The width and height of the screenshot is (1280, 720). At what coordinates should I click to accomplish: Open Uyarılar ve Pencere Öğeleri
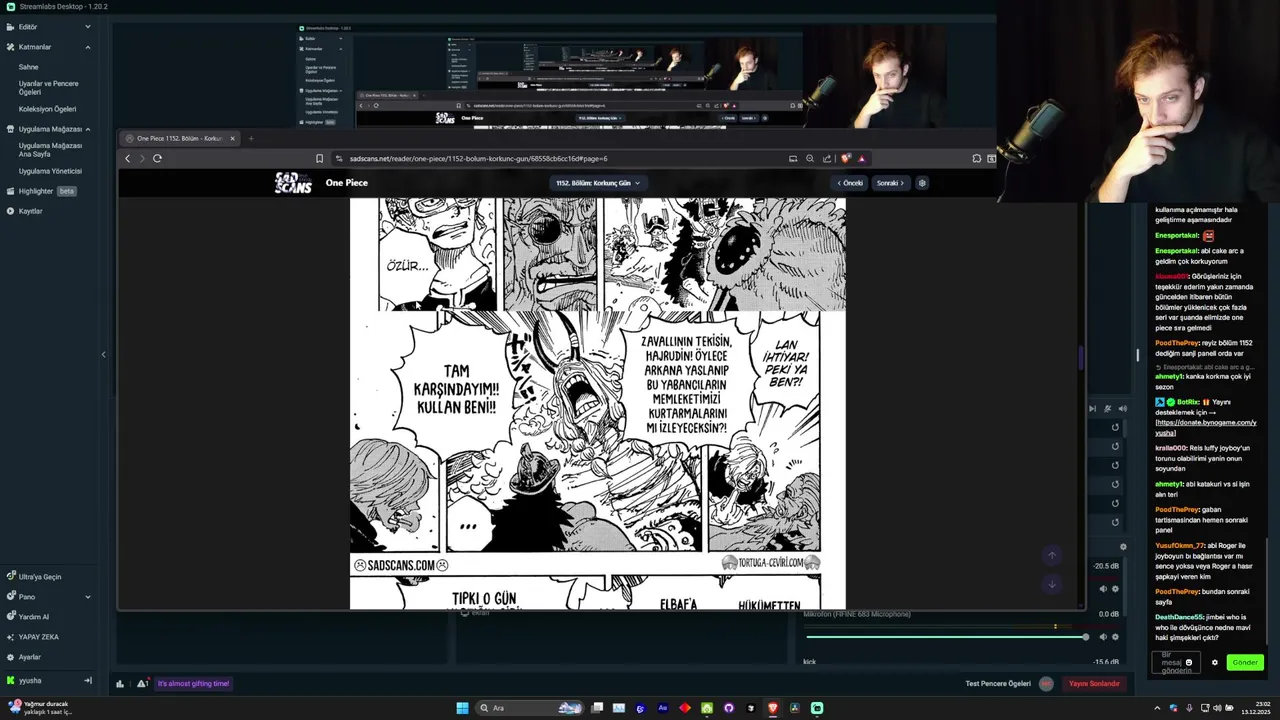coord(48,88)
